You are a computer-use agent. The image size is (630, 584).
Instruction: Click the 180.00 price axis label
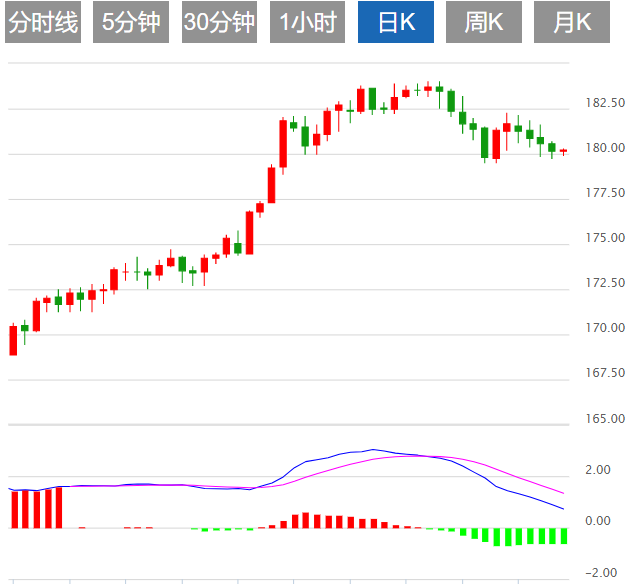pyautogui.click(x=605, y=148)
